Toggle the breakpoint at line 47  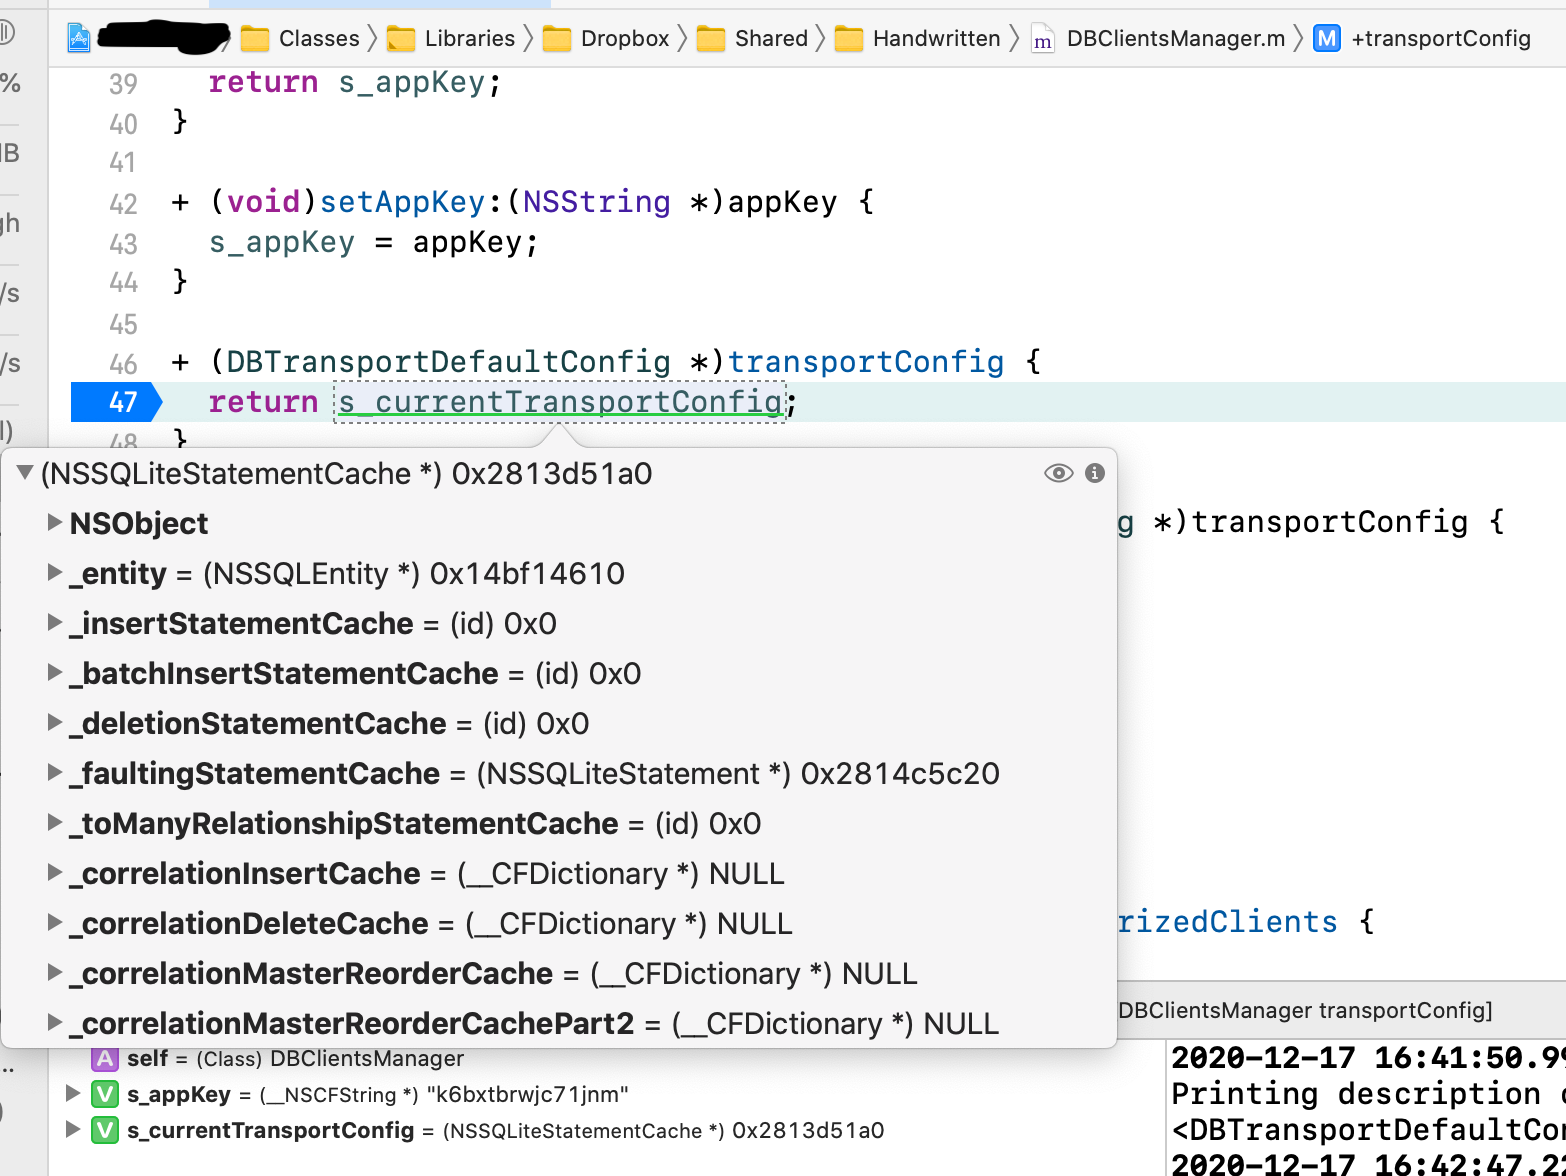116,402
